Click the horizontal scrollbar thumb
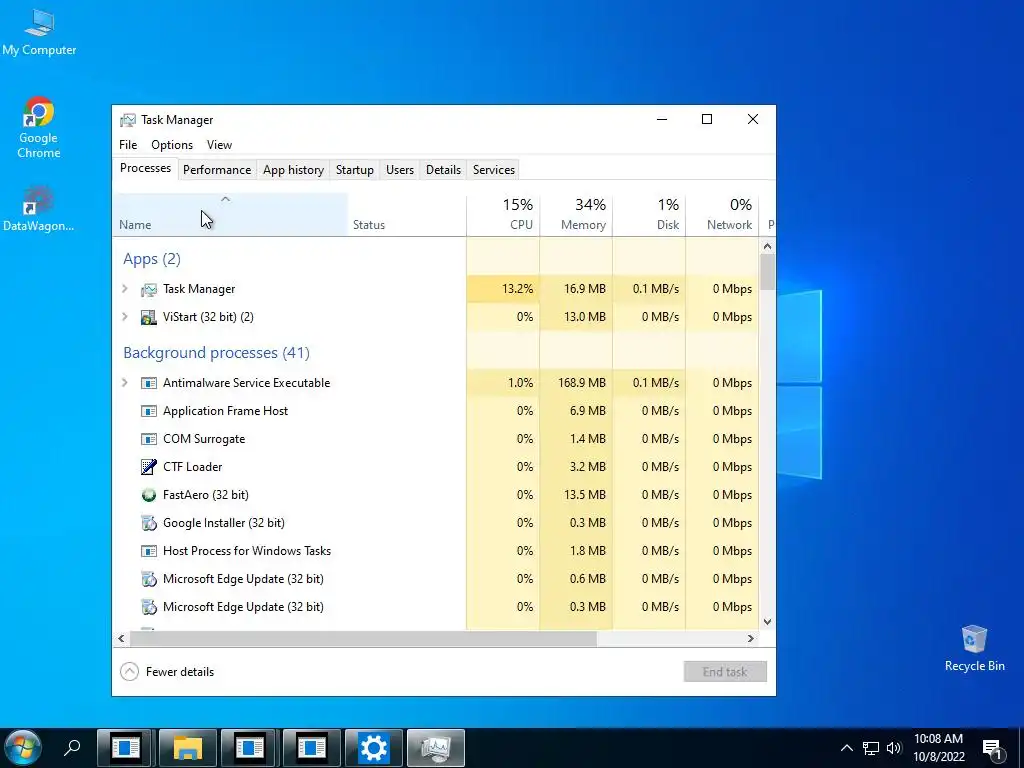 click(363, 639)
